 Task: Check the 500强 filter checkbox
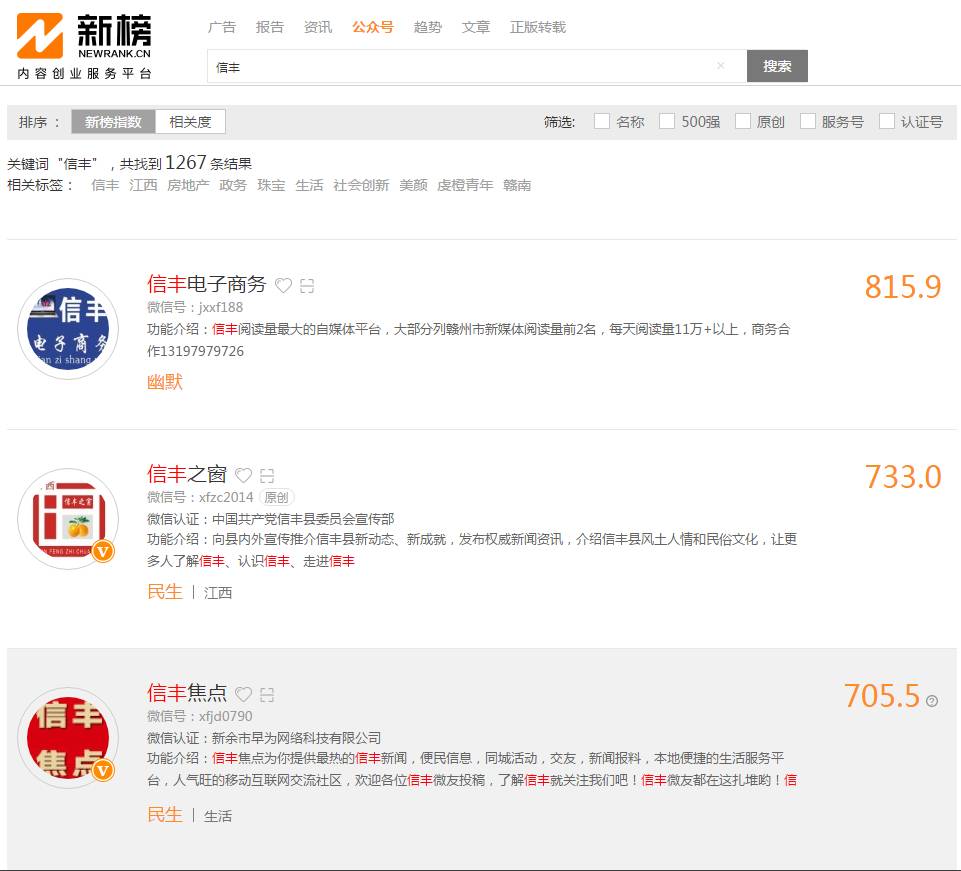pos(667,121)
